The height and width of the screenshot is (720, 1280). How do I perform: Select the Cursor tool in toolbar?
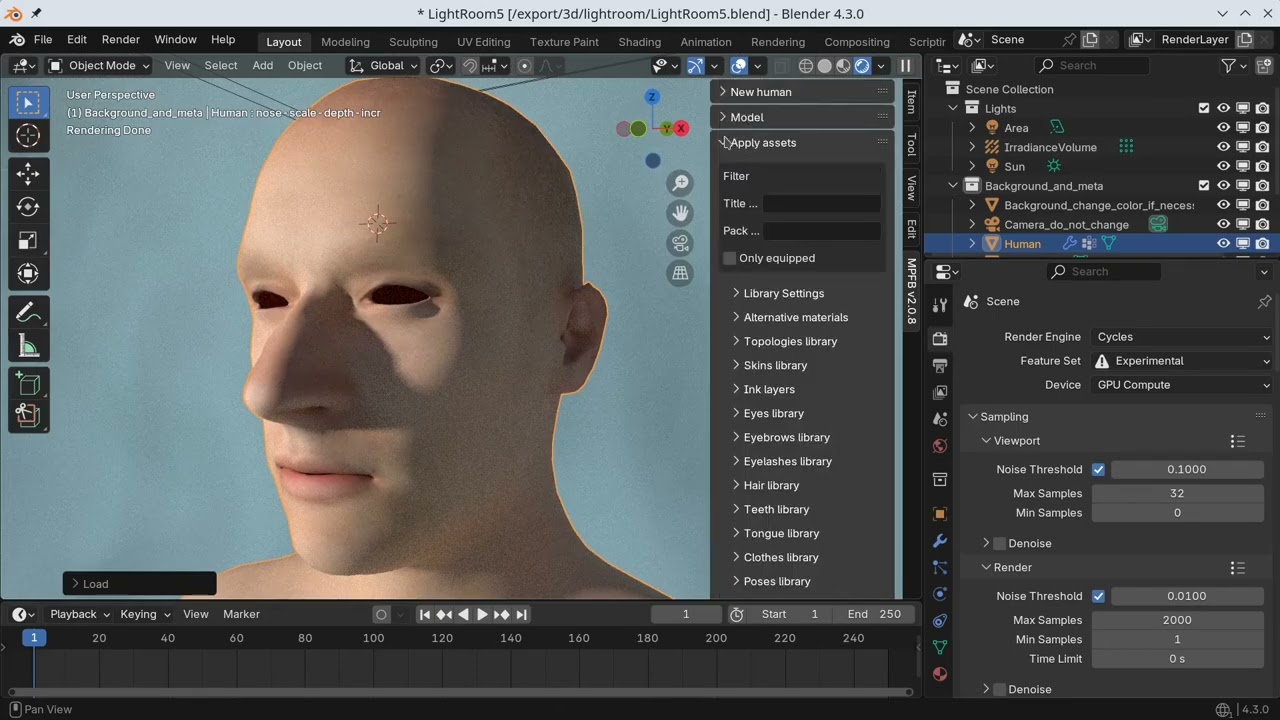tap(28, 136)
